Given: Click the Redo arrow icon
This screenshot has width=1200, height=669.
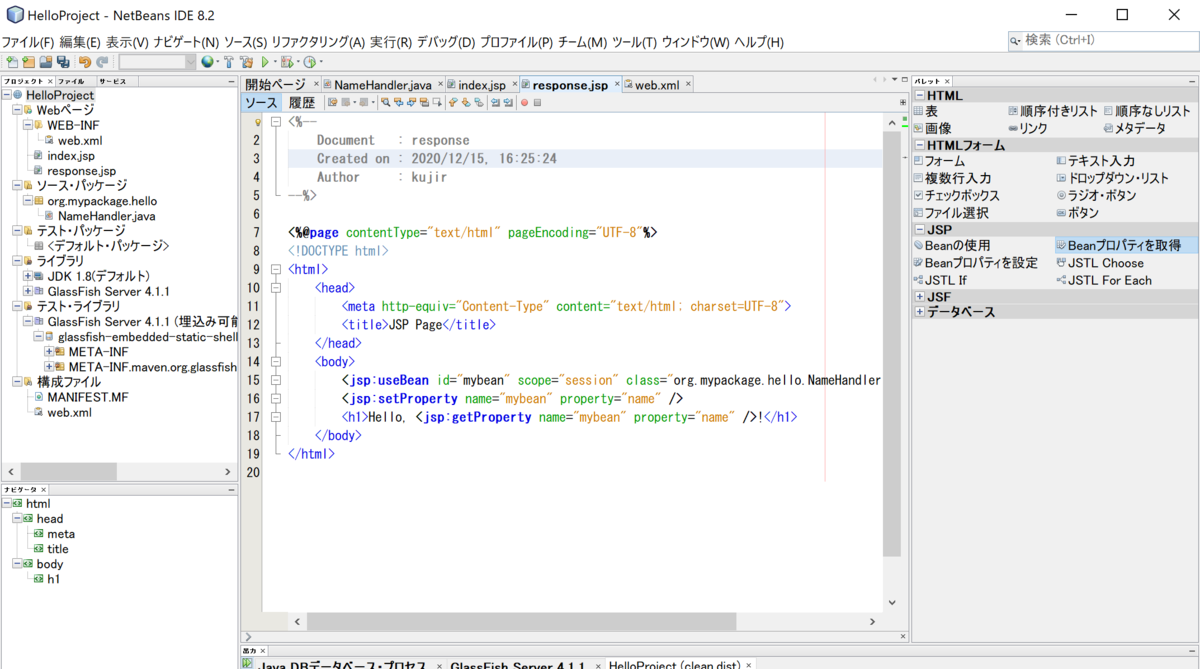Looking at the screenshot, I should pyautogui.click(x=102, y=62).
